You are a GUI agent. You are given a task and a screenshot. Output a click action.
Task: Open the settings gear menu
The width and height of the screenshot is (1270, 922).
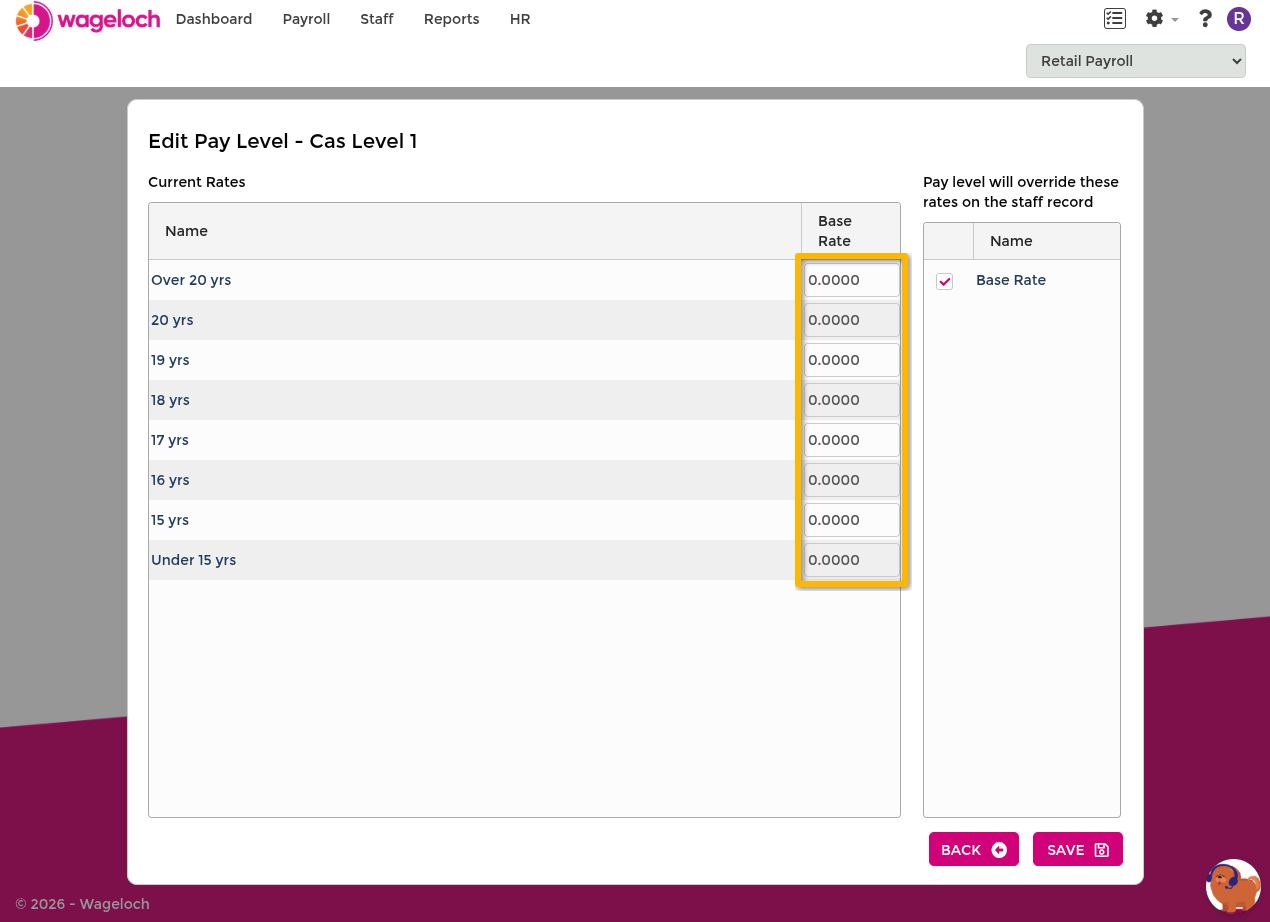click(1161, 19)
